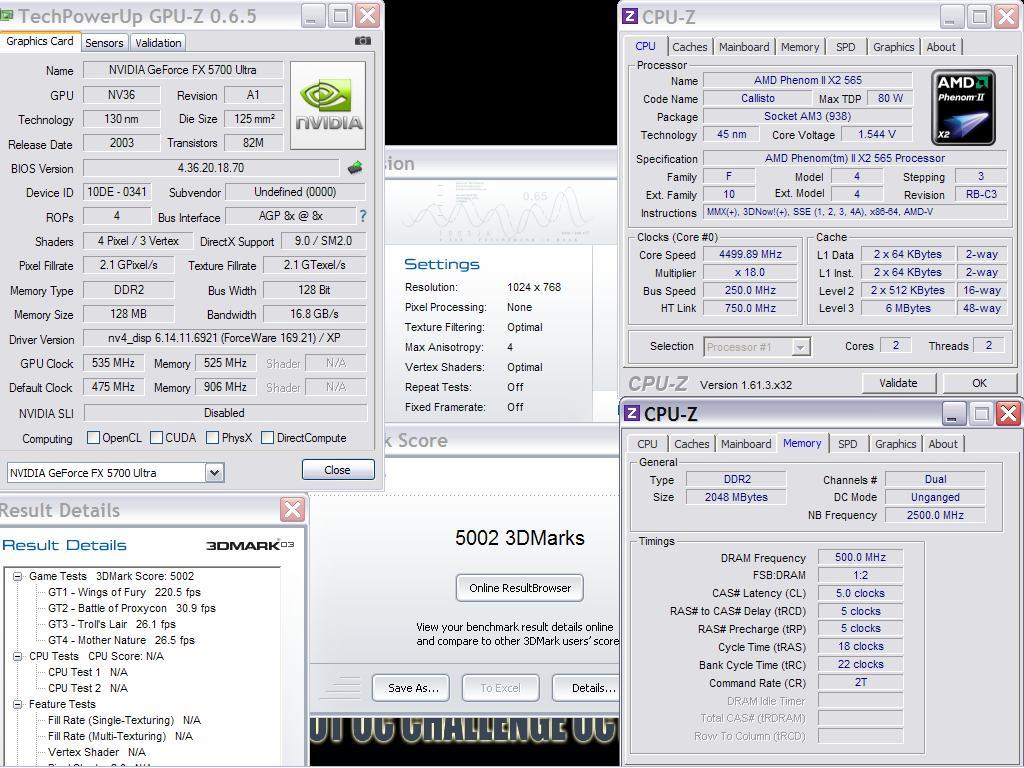
Task: Click the GPU-Z screenshot camera icon
Action: (x=362, y=41)
